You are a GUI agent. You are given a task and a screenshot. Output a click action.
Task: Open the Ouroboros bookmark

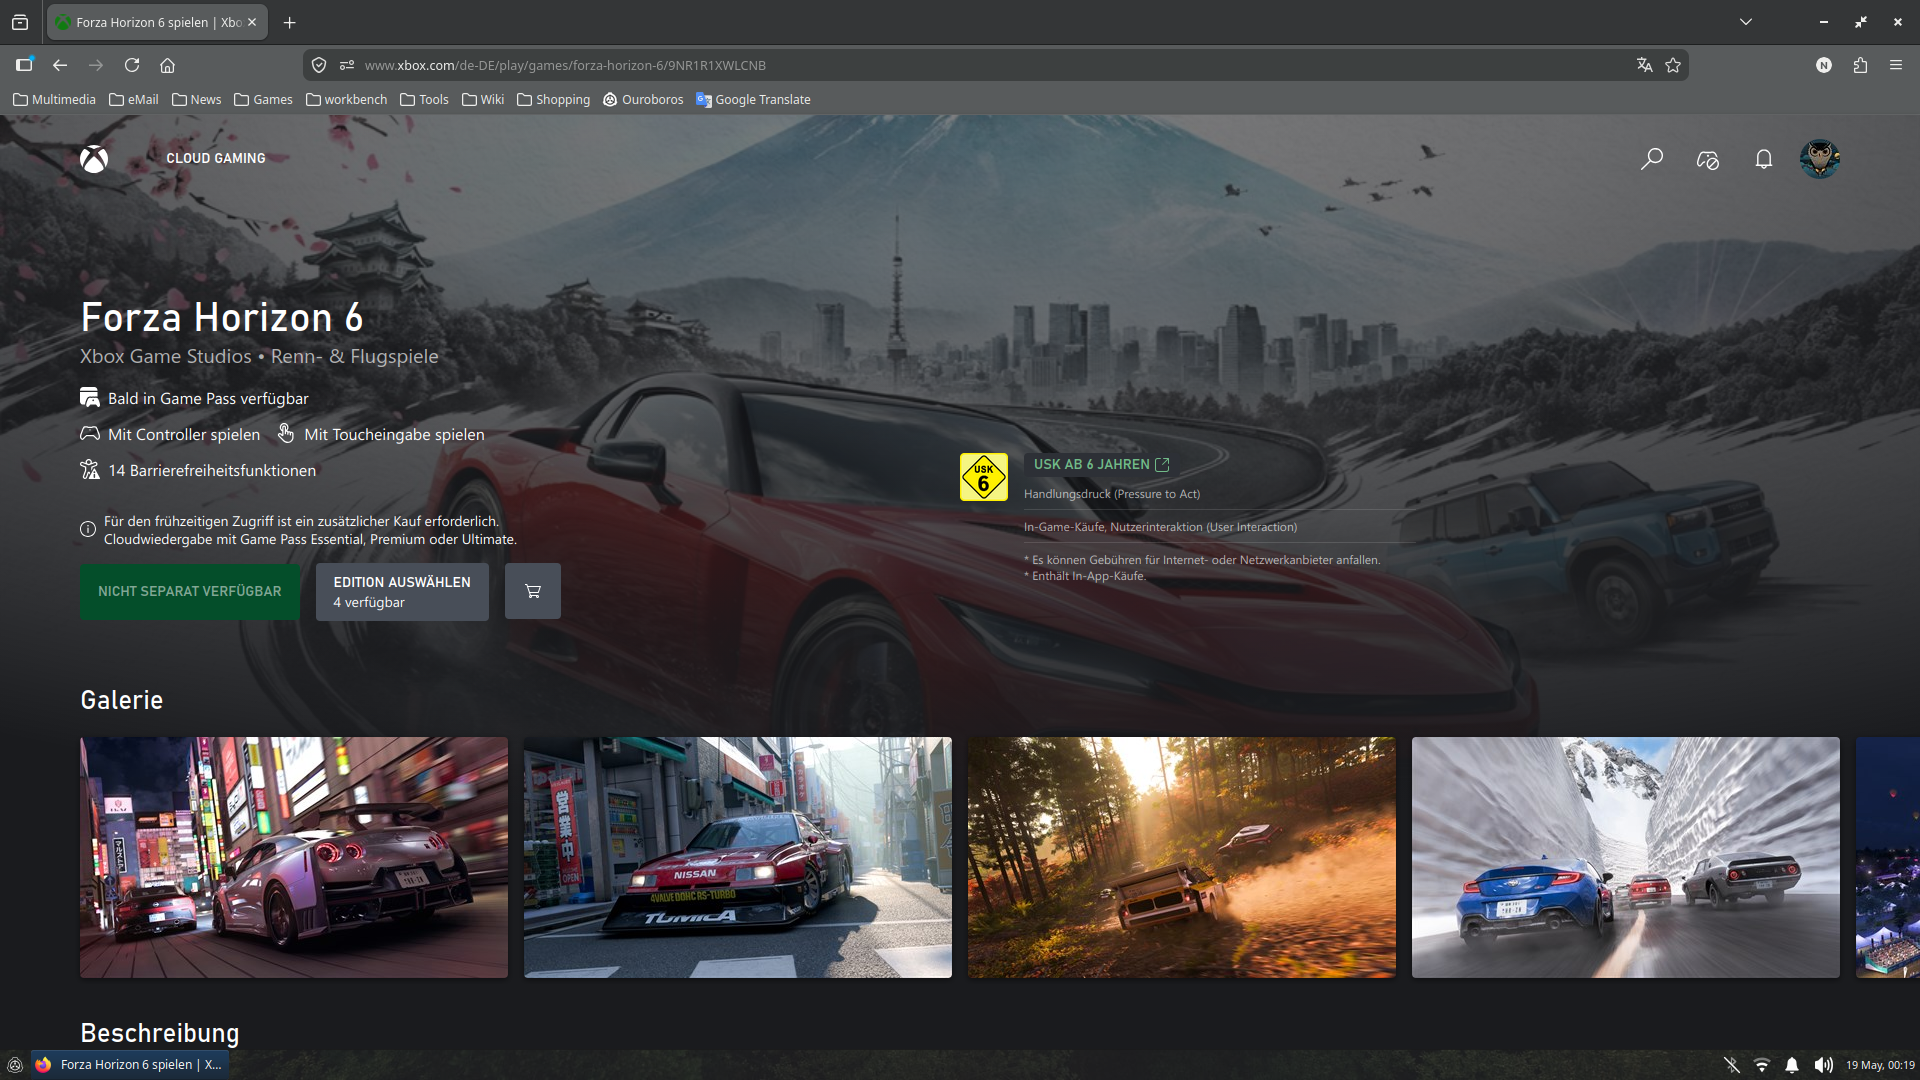click(643, 99)
